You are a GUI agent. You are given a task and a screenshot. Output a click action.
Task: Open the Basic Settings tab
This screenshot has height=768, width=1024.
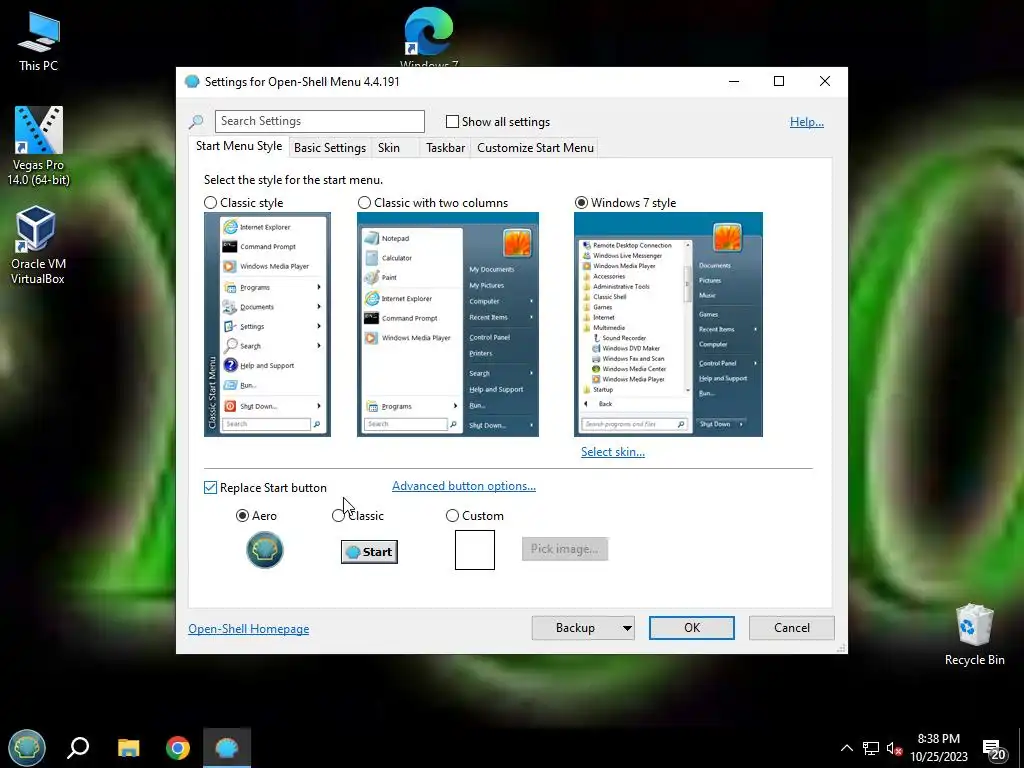(x=330, y=148)
